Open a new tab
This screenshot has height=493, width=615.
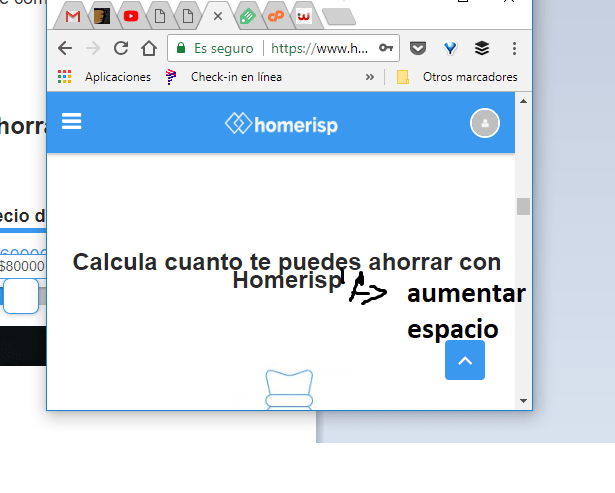(x=339, y=17)
